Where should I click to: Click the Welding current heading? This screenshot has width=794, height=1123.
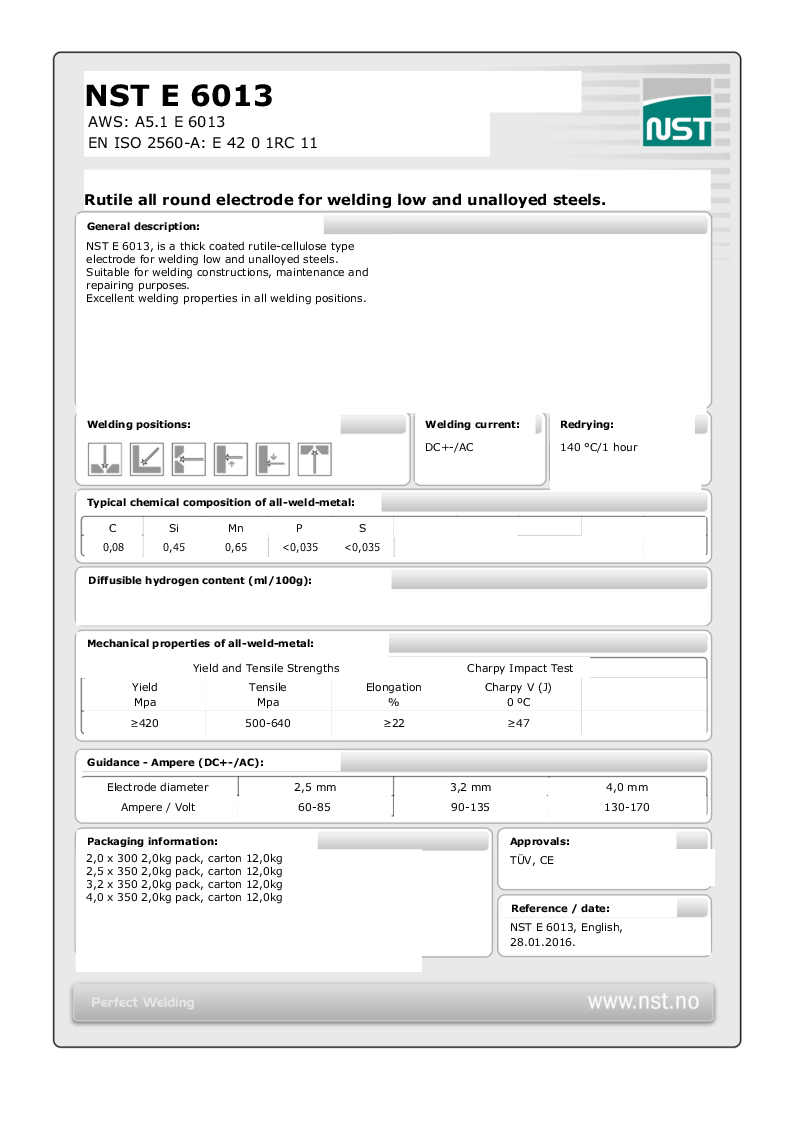click(473, 425)
